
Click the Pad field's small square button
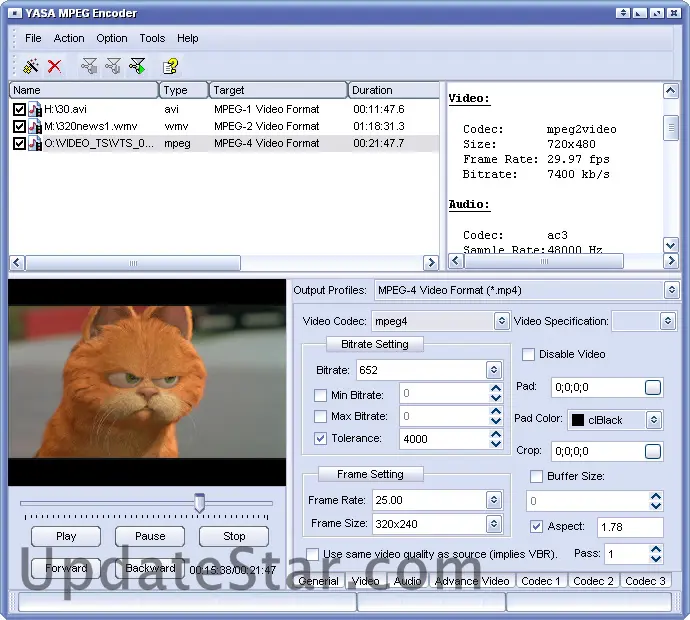pos(653,388)
